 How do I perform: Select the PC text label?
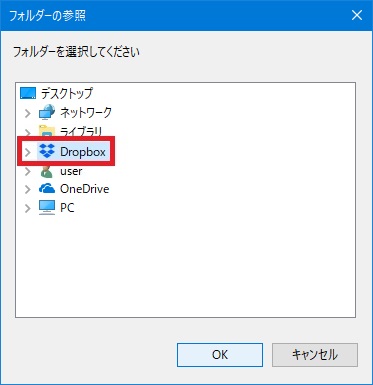point(67,208)
